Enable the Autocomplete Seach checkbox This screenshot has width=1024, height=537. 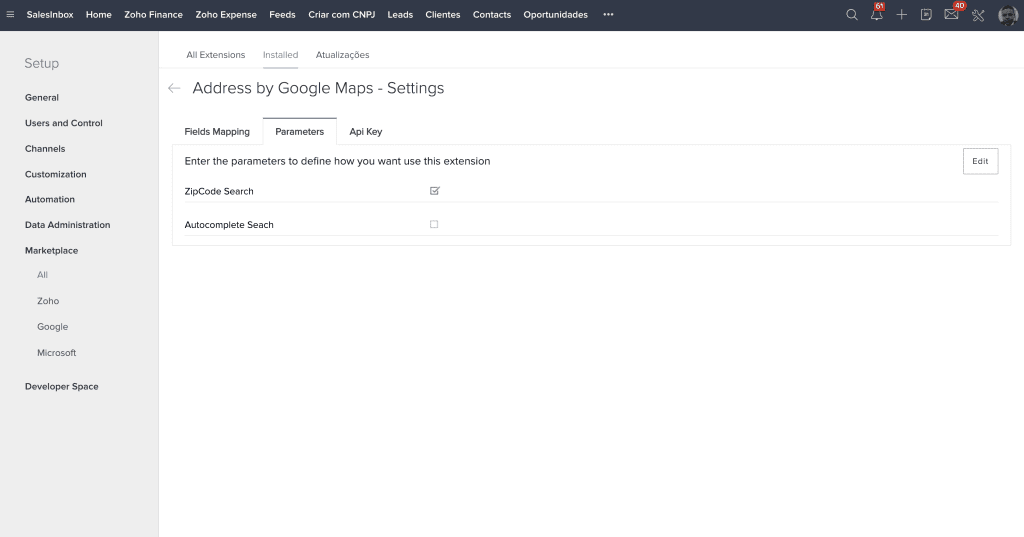coord(434,224)
